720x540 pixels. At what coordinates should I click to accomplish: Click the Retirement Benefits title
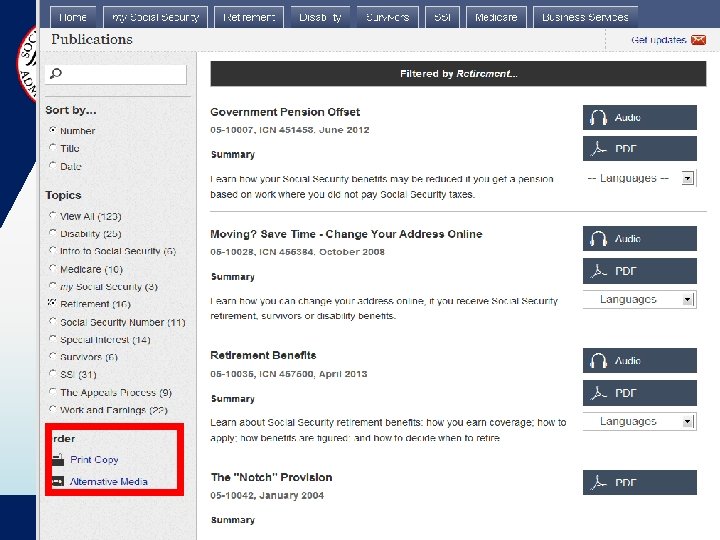[x=263, y=355]
